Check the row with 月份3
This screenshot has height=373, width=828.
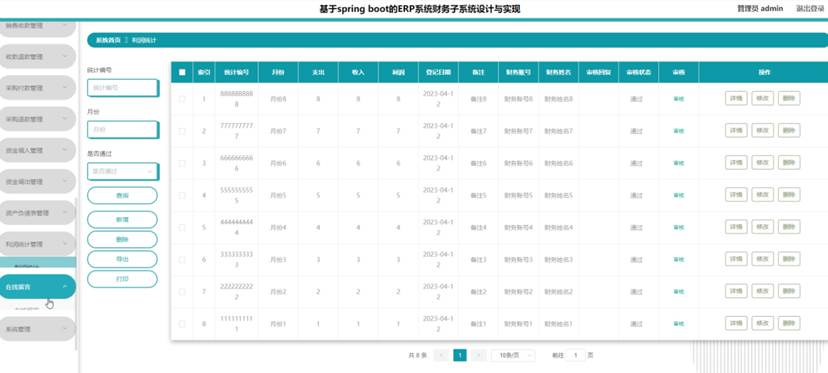point(182,260)
